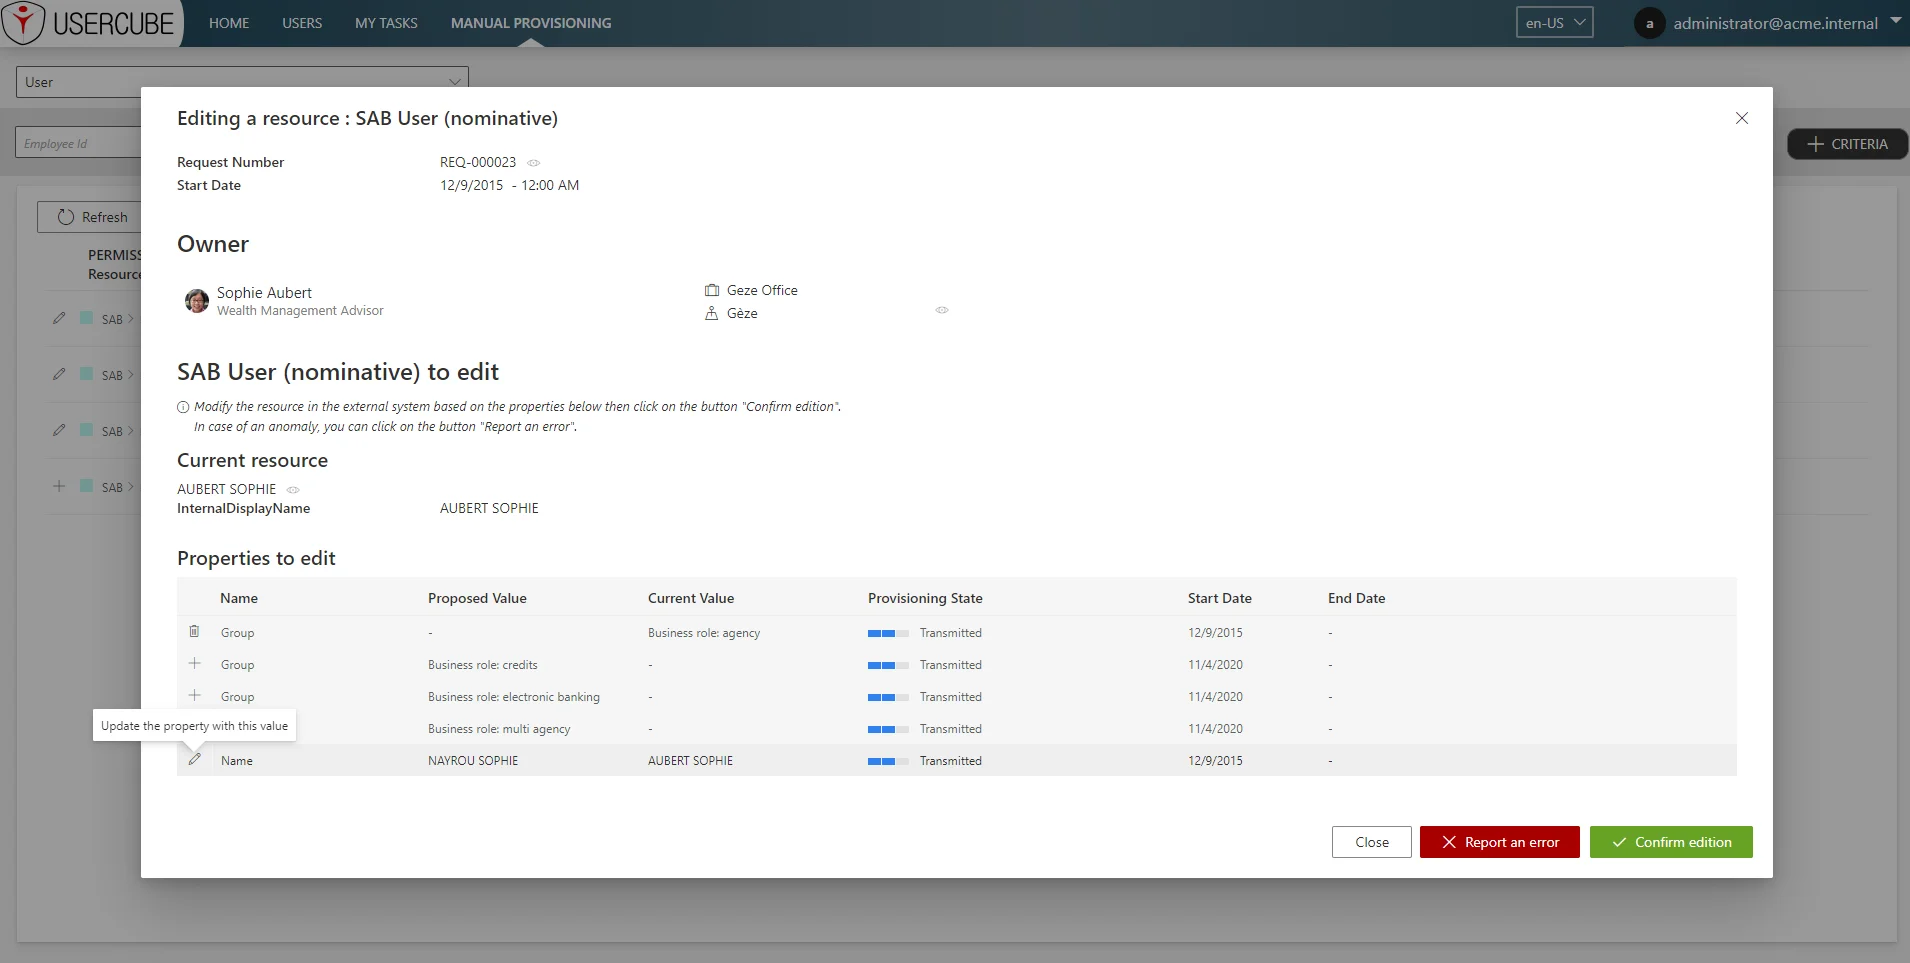Click the info icon before the Modify instructions
This screenshot has width=1910, height=963.
tap(183, 407)
